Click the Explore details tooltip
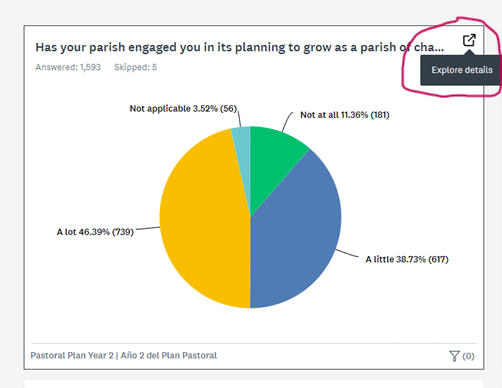Image resolution: width=502 pixels, height=388 pixels. pos(461,70)
